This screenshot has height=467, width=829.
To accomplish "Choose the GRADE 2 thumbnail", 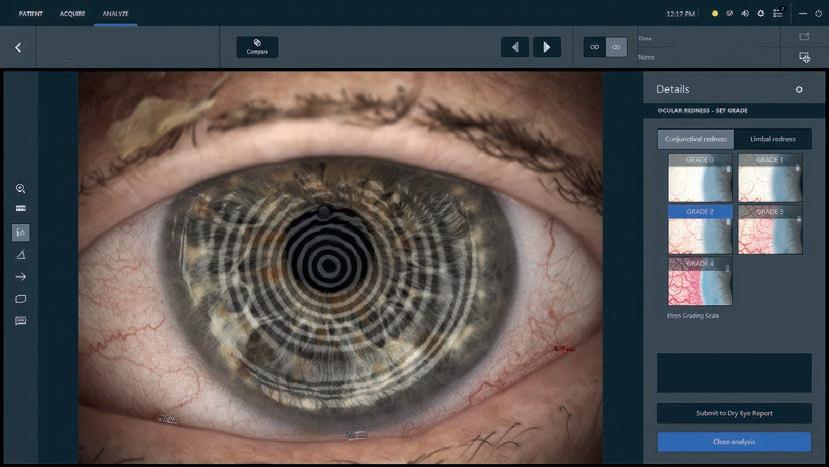I will [700, 230].
